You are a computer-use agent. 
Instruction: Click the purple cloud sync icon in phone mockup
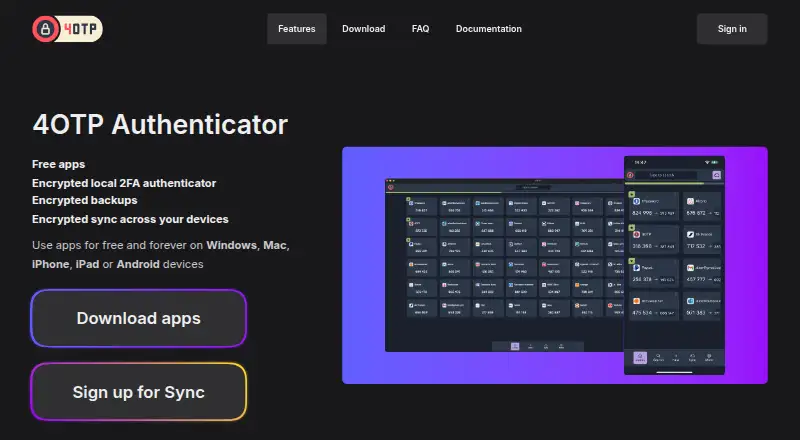(x=716, y=175)
